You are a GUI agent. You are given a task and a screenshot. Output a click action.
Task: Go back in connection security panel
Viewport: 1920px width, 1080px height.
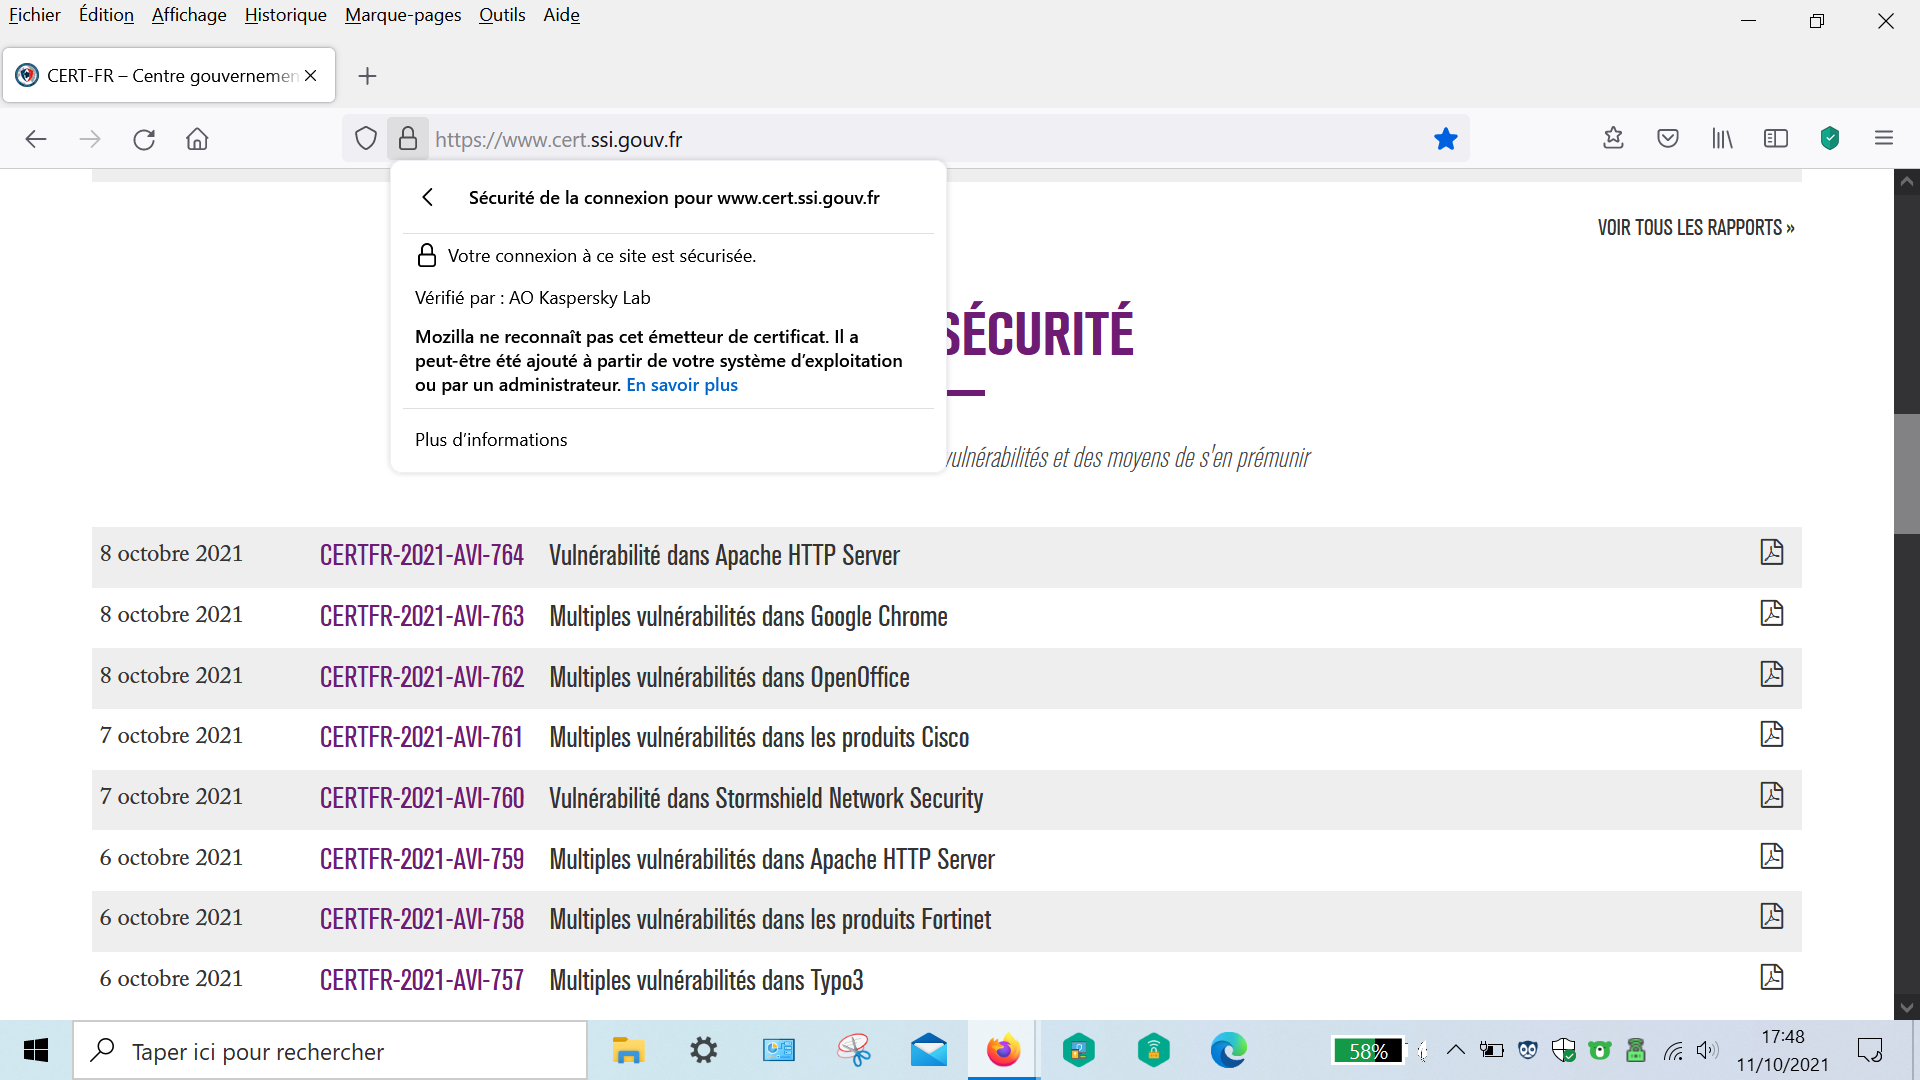[x=428, y=197]
